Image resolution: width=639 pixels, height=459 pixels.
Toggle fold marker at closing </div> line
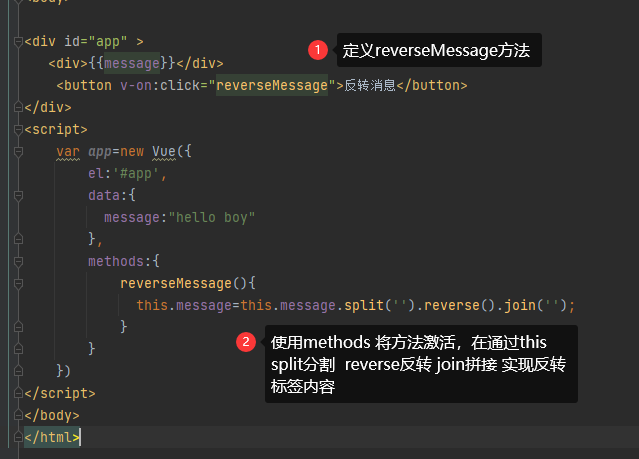18,107
